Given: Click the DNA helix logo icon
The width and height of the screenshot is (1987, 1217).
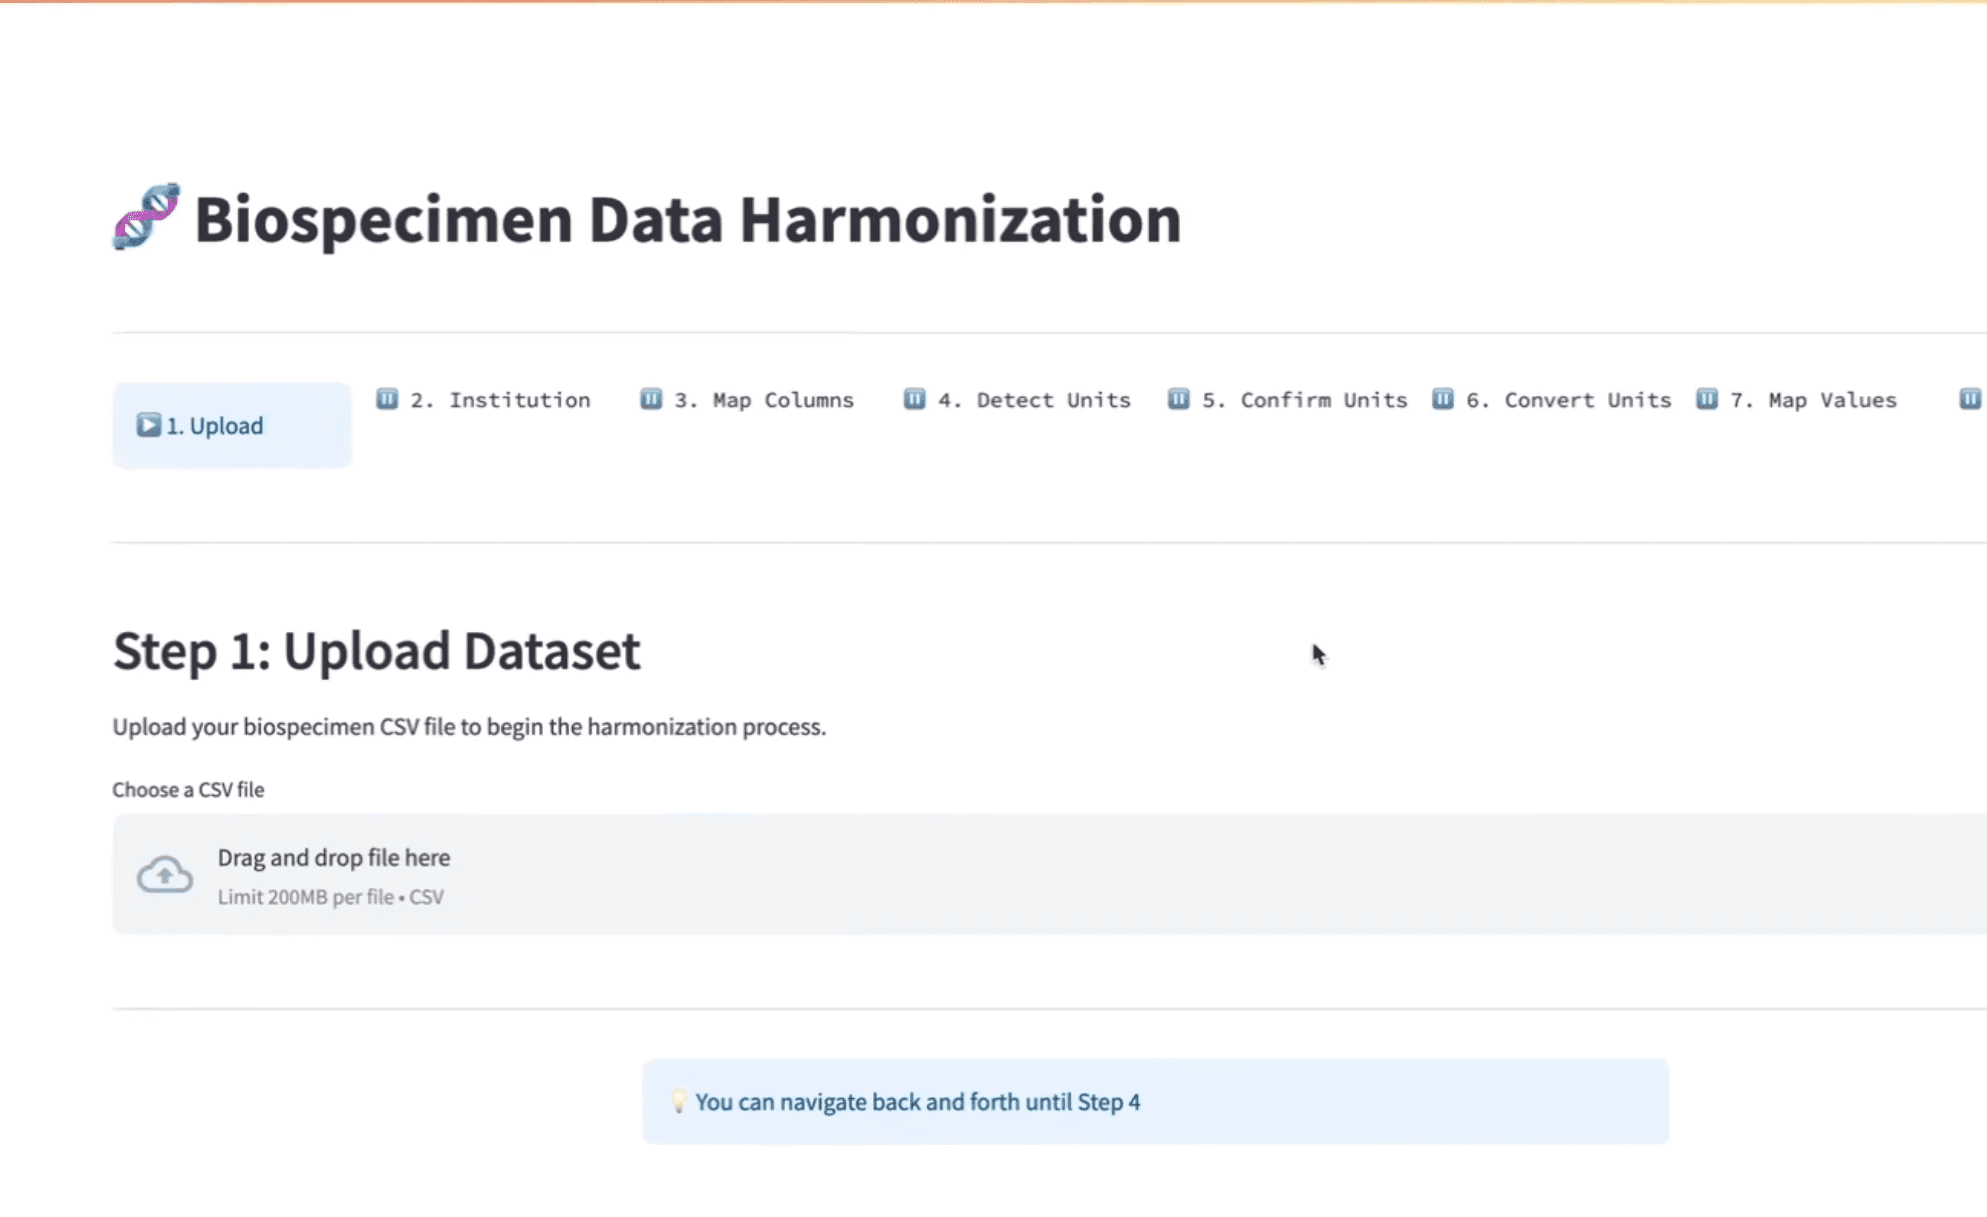Looking at the screenshot, I should click(146, 216).
